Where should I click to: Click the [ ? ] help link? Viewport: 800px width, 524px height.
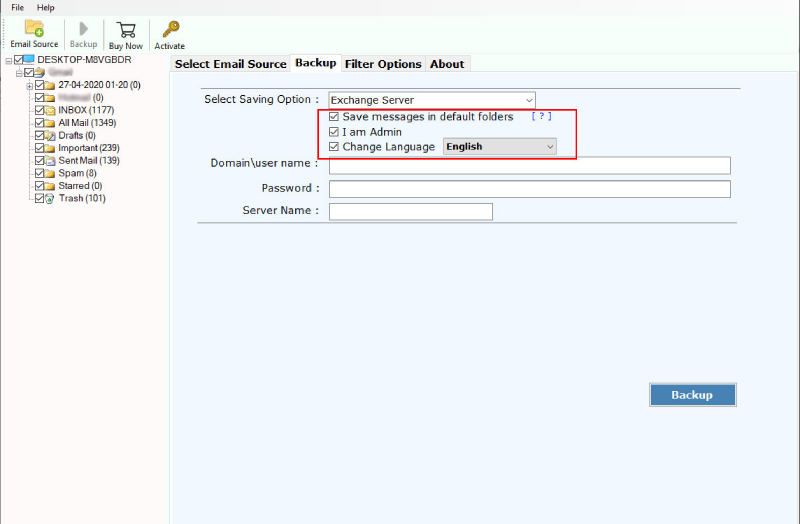(541, 116)
